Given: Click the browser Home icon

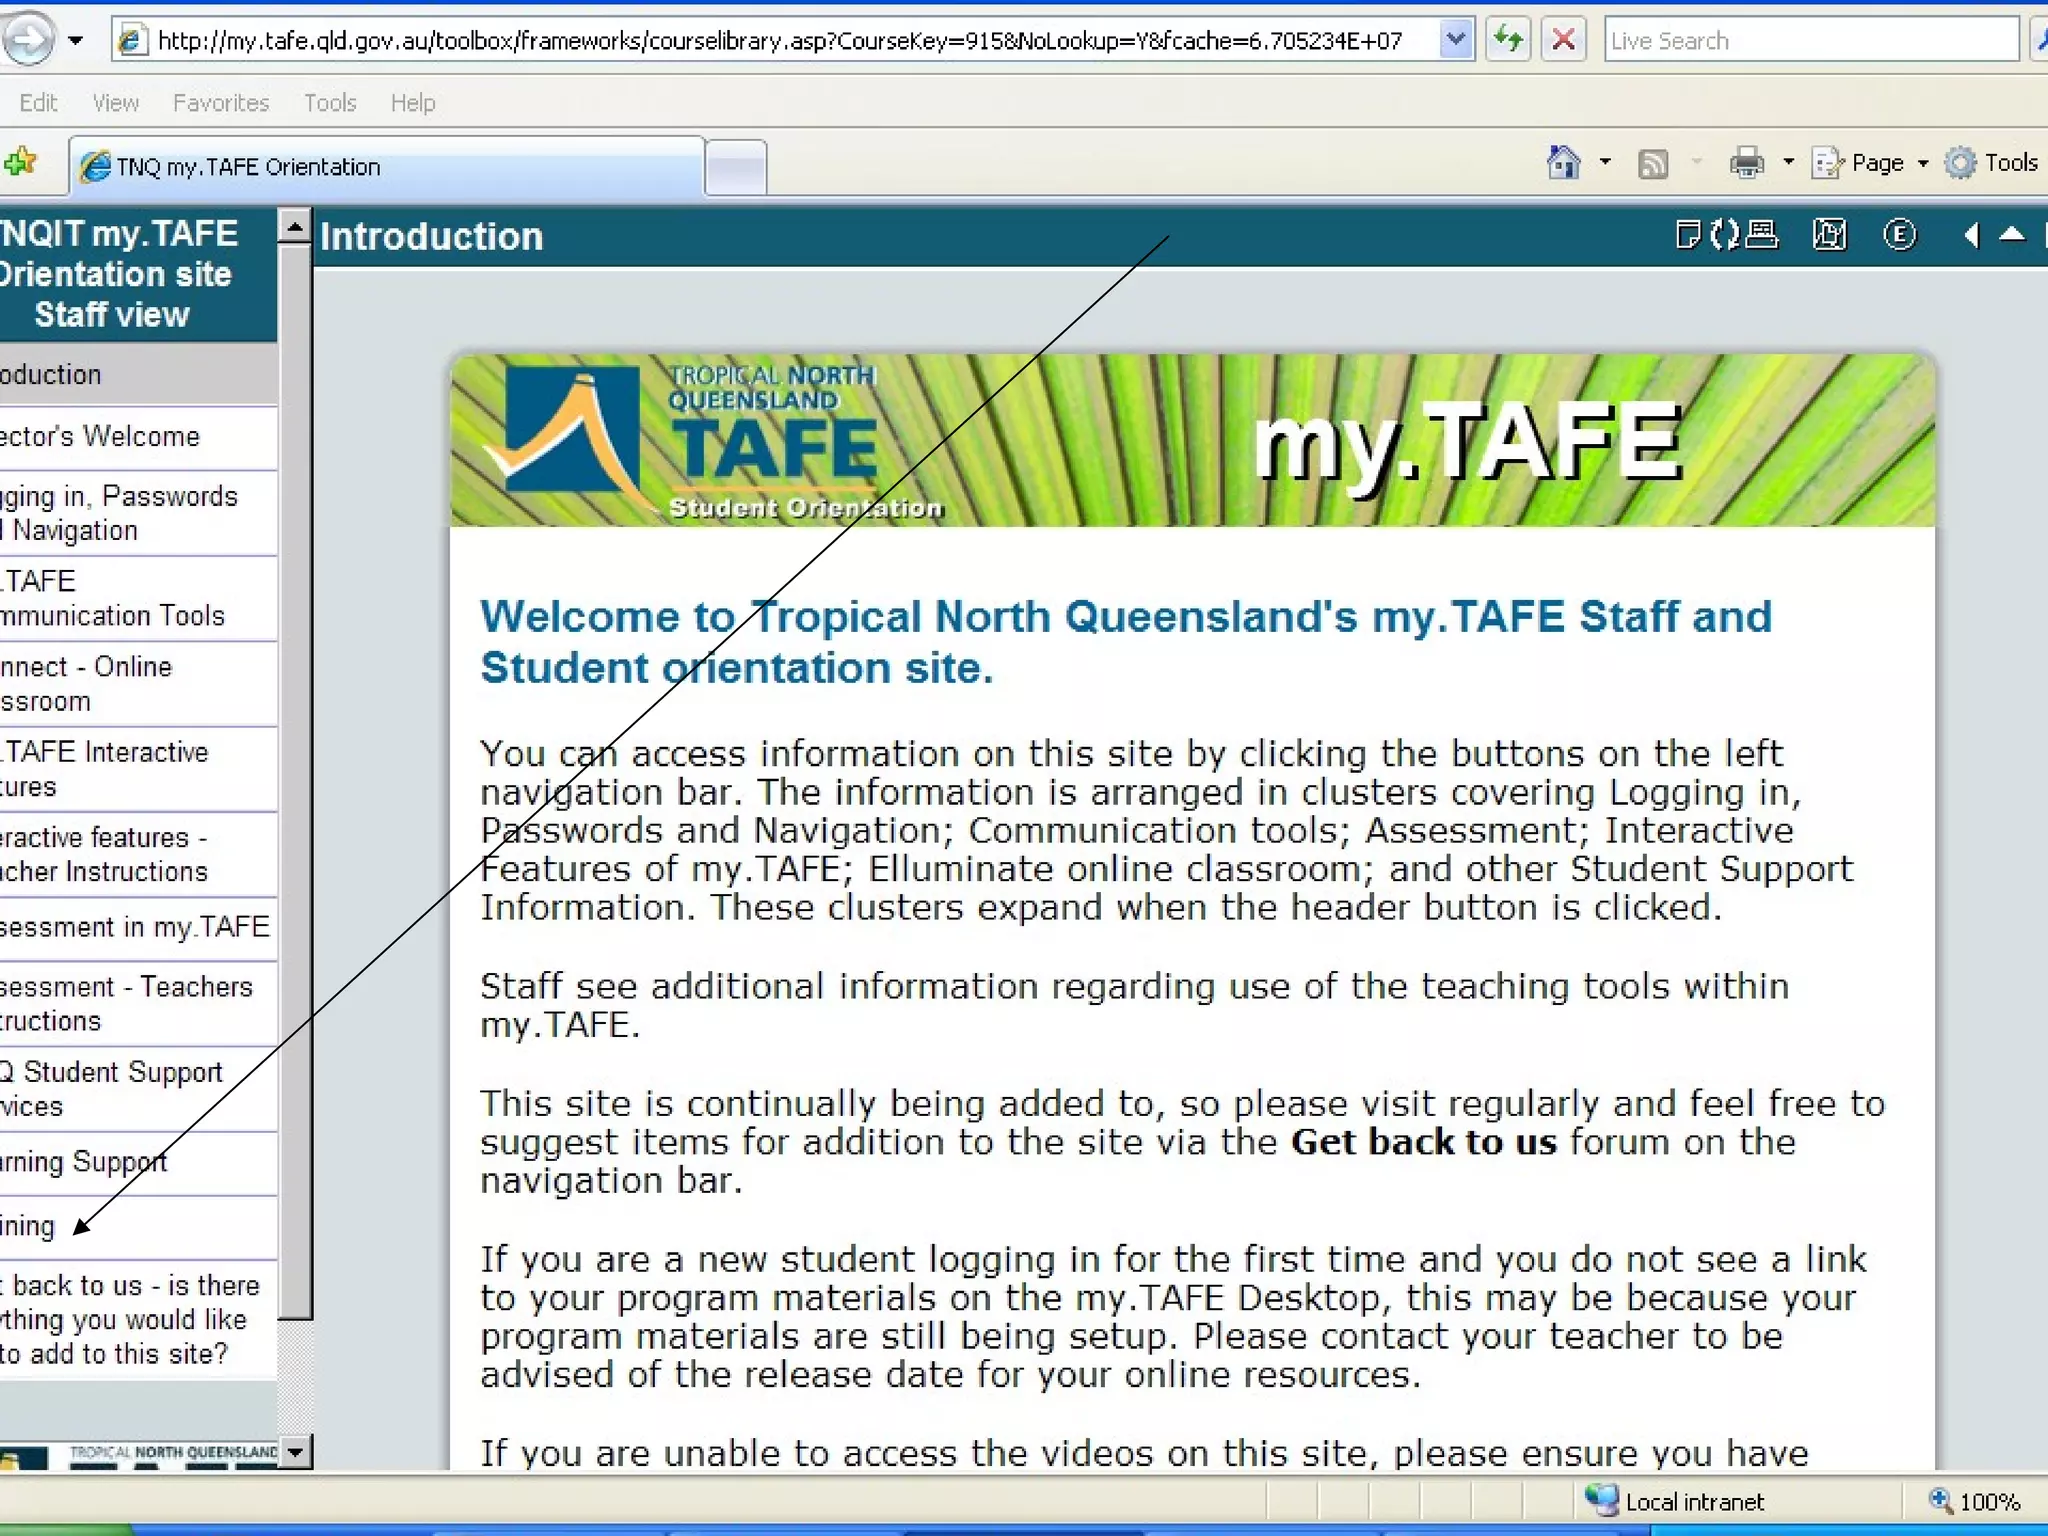Looking at the screenshot, I should (x=1564, y=163).
